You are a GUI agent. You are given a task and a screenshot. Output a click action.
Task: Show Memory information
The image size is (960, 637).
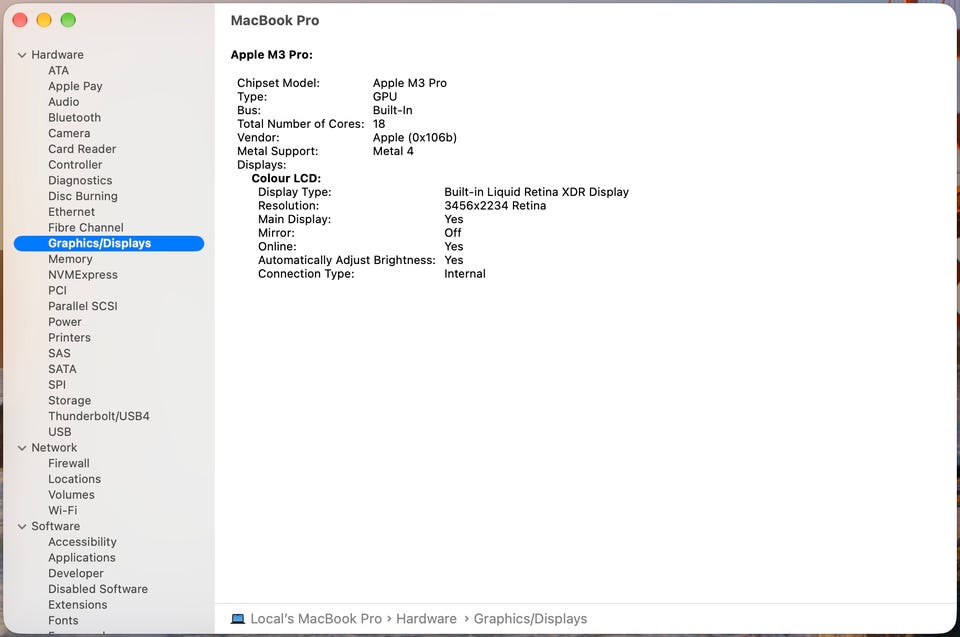click(70, 259)
